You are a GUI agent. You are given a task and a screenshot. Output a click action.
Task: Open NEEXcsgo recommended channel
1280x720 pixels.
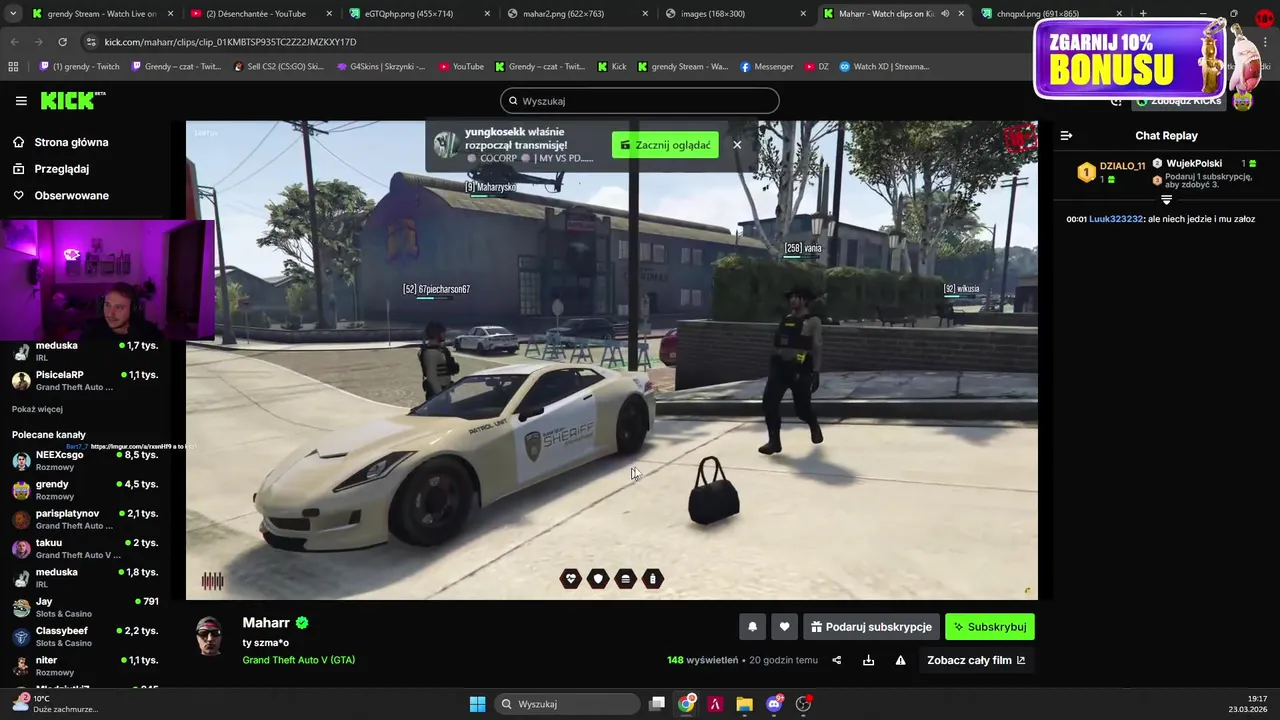[85, 460]
